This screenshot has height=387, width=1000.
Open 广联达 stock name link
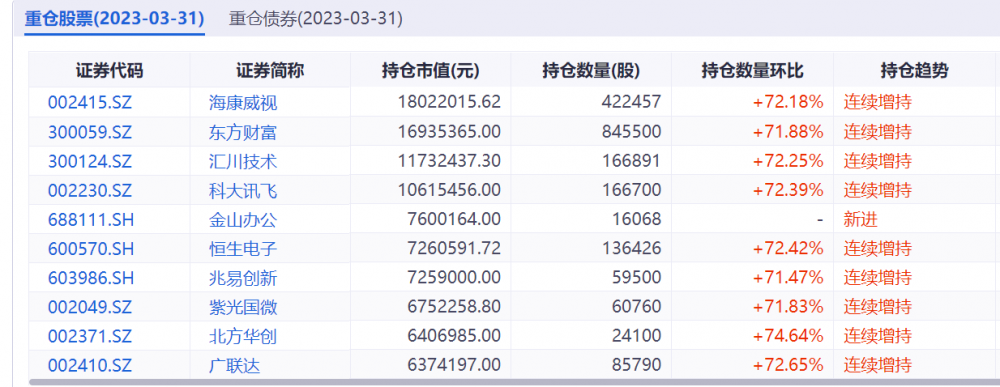[235, 365]
